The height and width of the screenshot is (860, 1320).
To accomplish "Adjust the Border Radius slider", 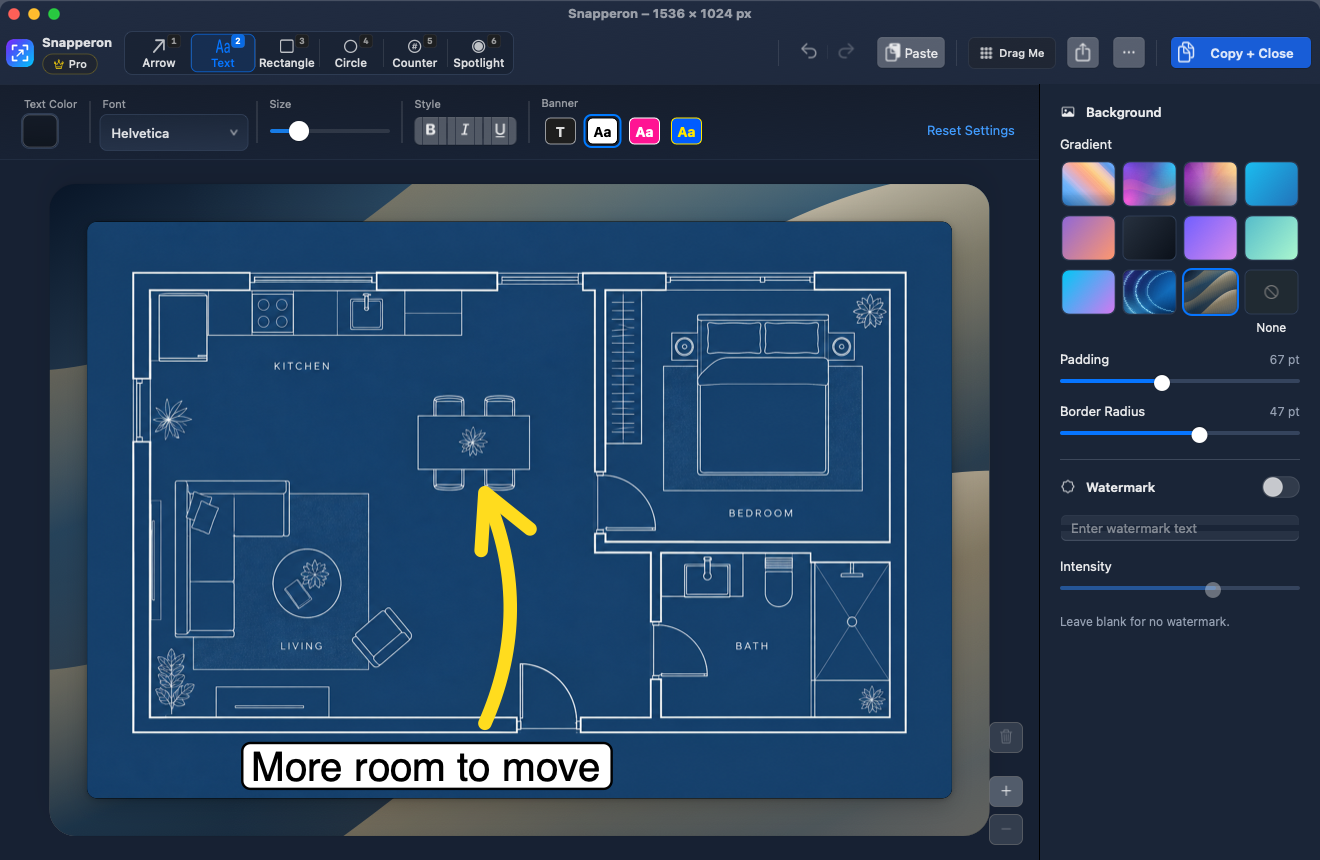I will pyautogui.click(x=1180, y=434).
